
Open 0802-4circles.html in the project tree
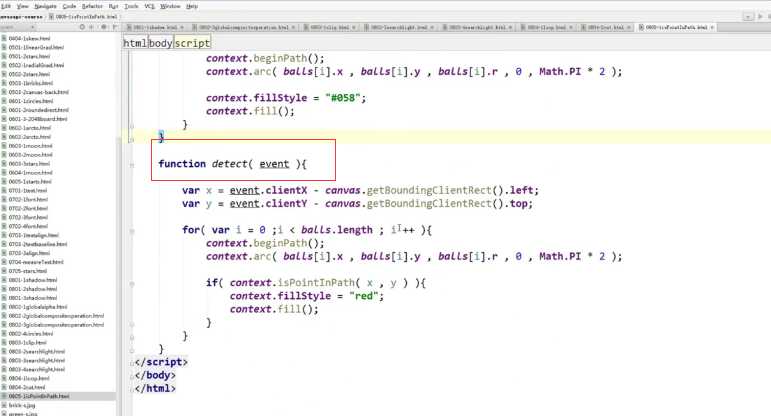point(30,333)
